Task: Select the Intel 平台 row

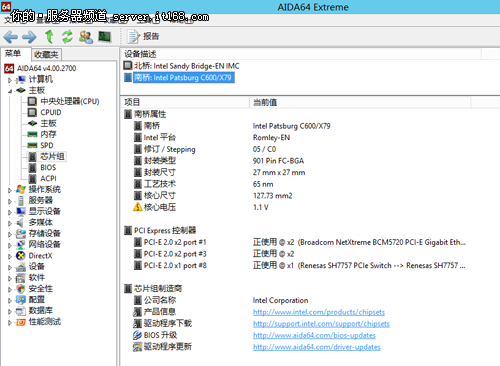Action: click(x=212, y=137)
